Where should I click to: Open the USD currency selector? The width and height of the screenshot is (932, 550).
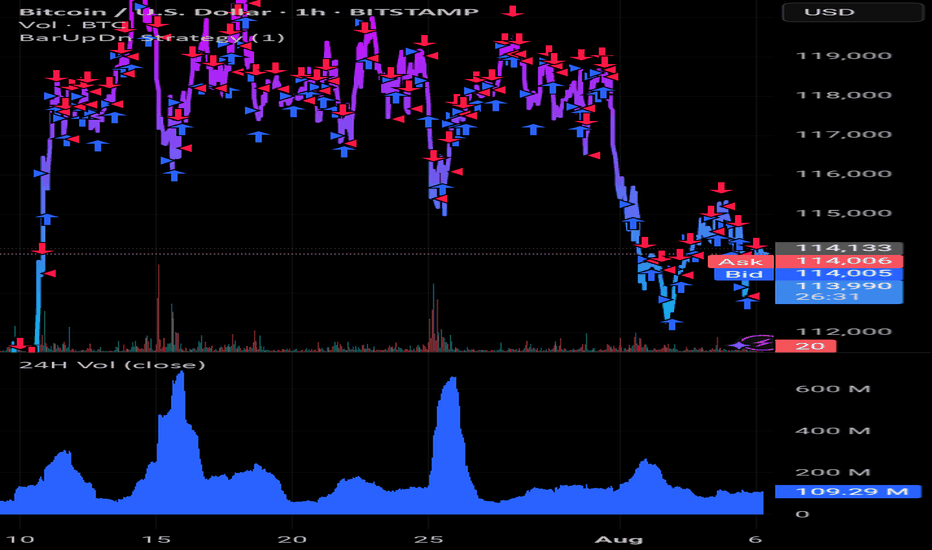(853, 12)
